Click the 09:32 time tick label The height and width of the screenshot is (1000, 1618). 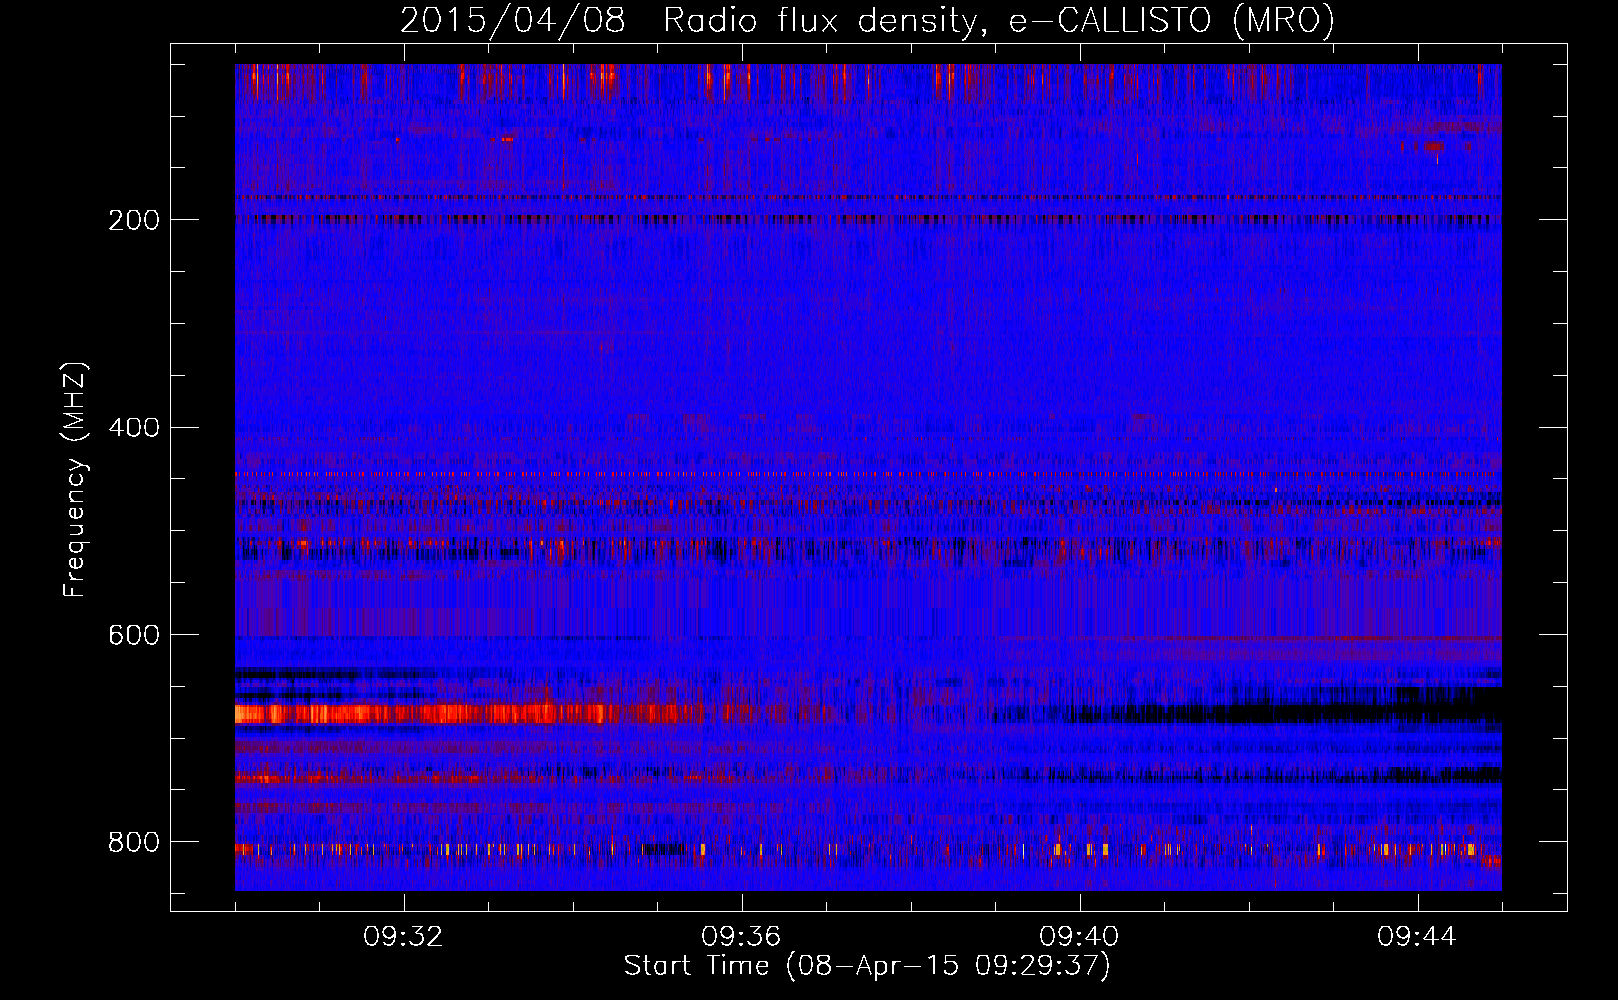click(403, 937)
